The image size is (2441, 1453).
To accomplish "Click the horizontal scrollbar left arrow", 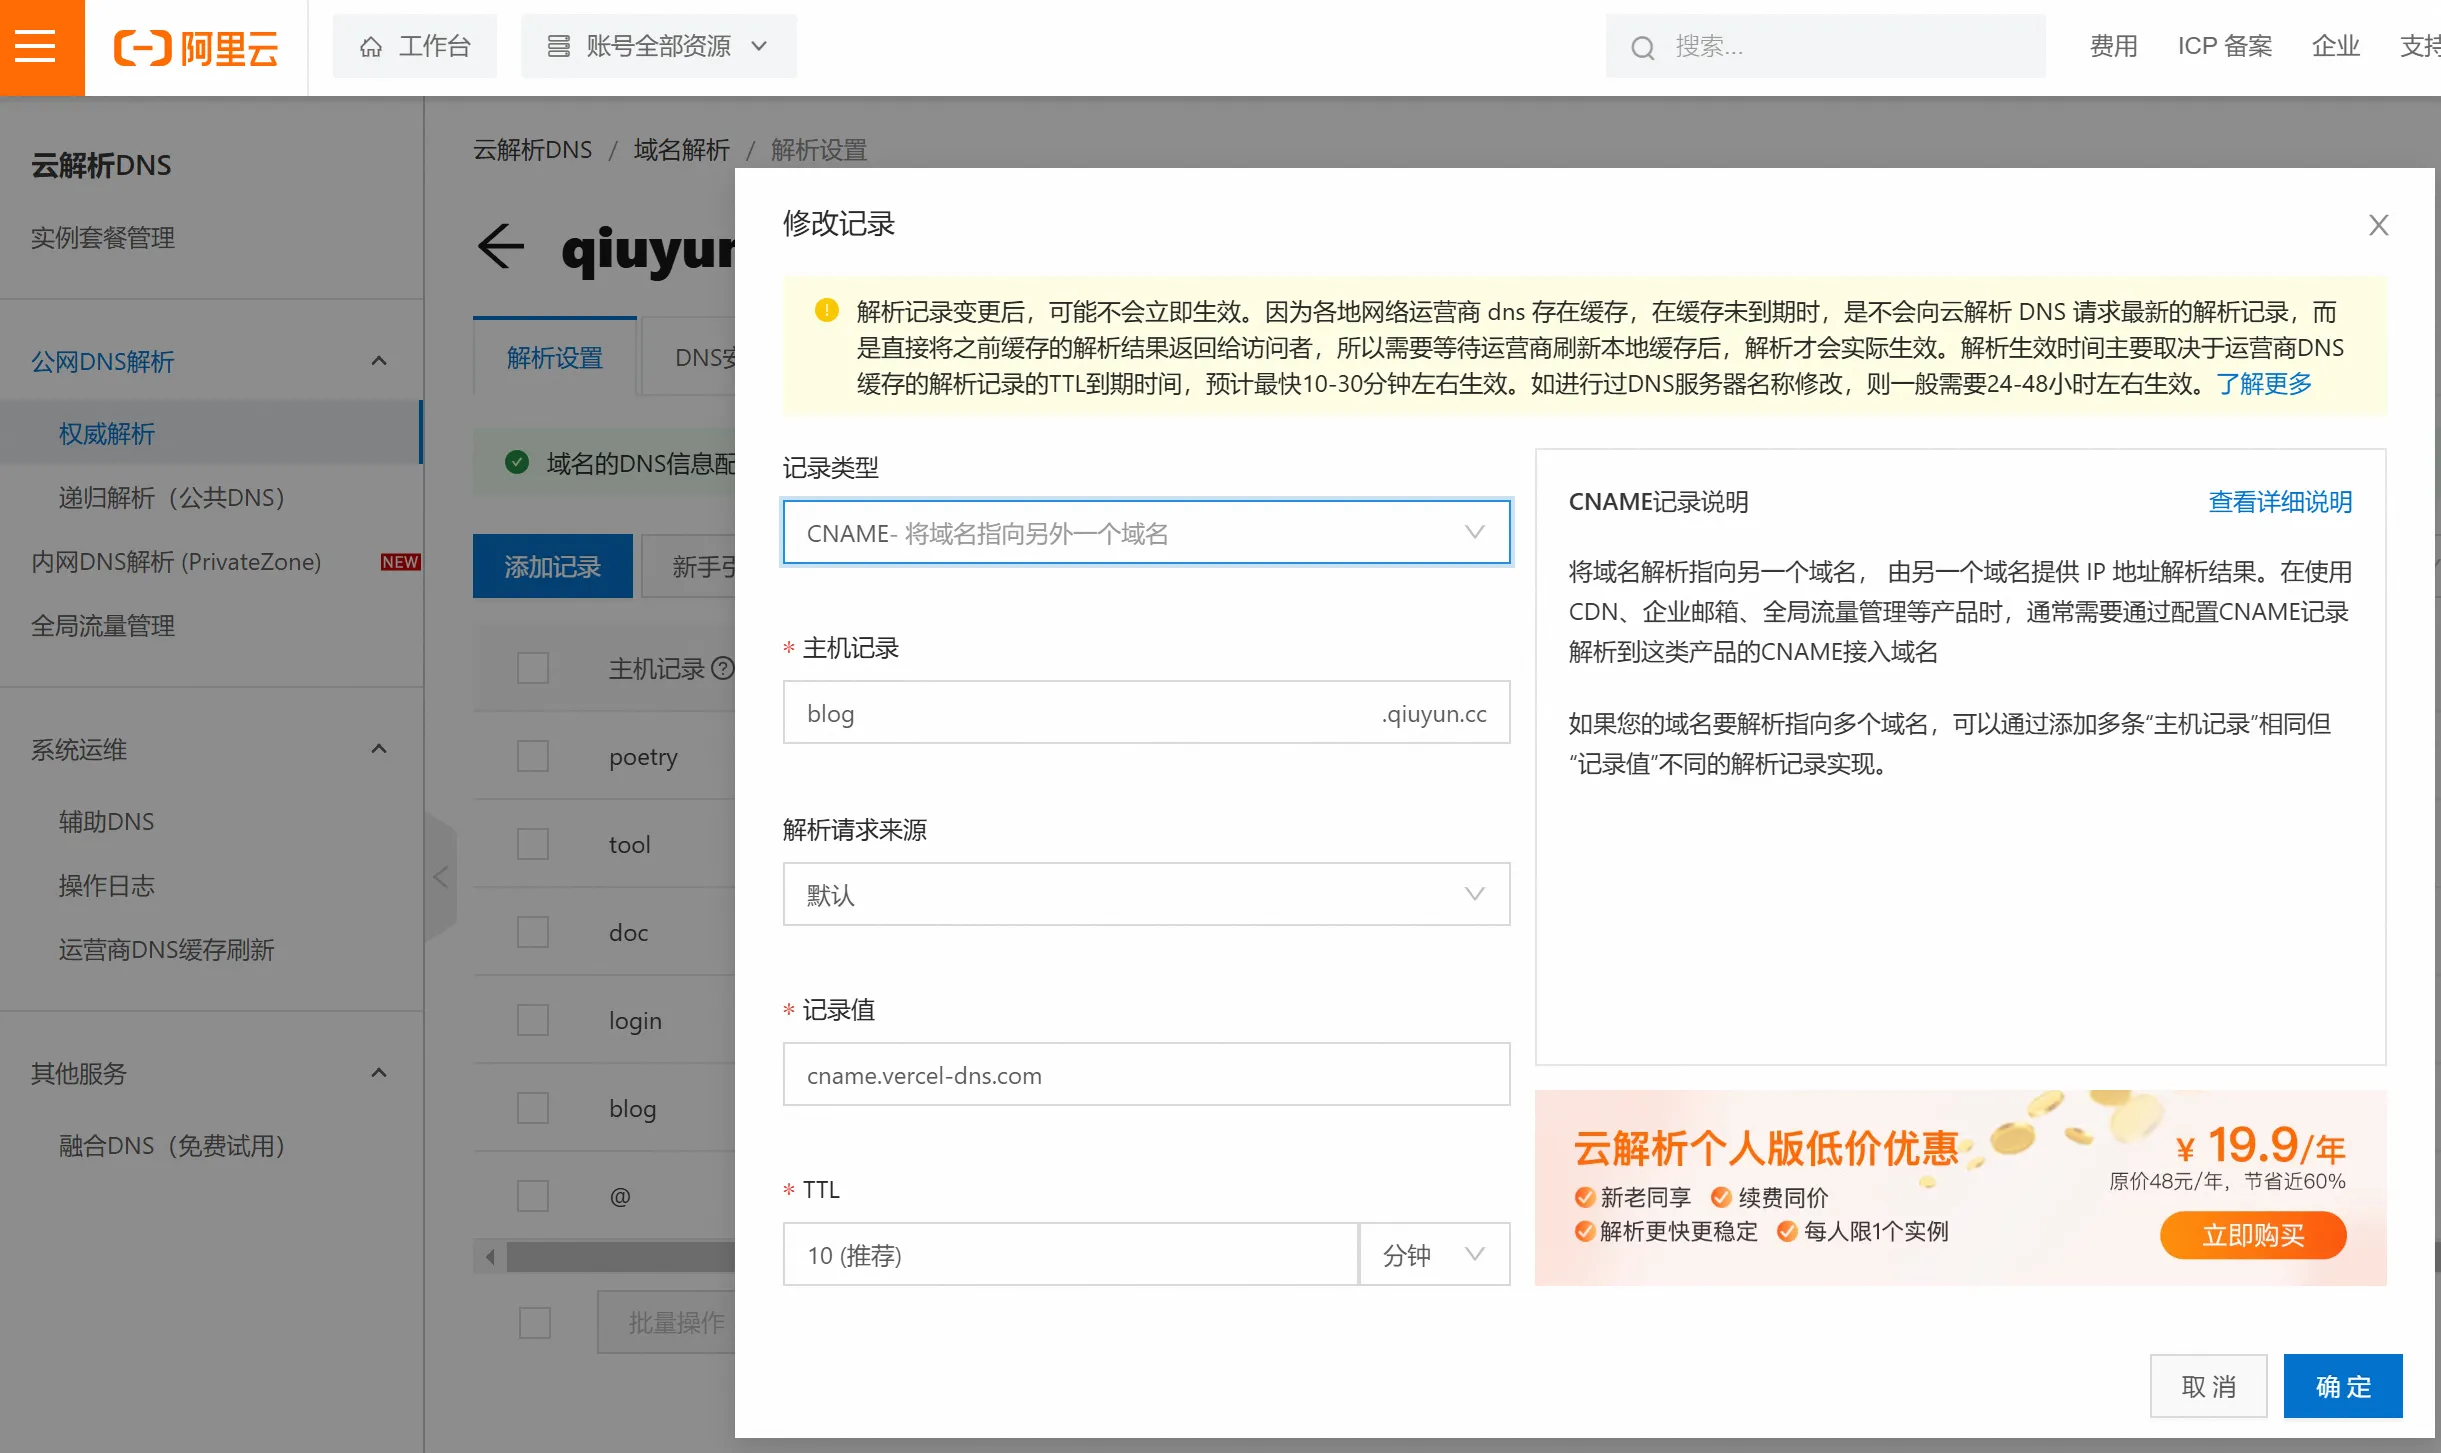I will pyautogui.click(x=490, y=1256).
